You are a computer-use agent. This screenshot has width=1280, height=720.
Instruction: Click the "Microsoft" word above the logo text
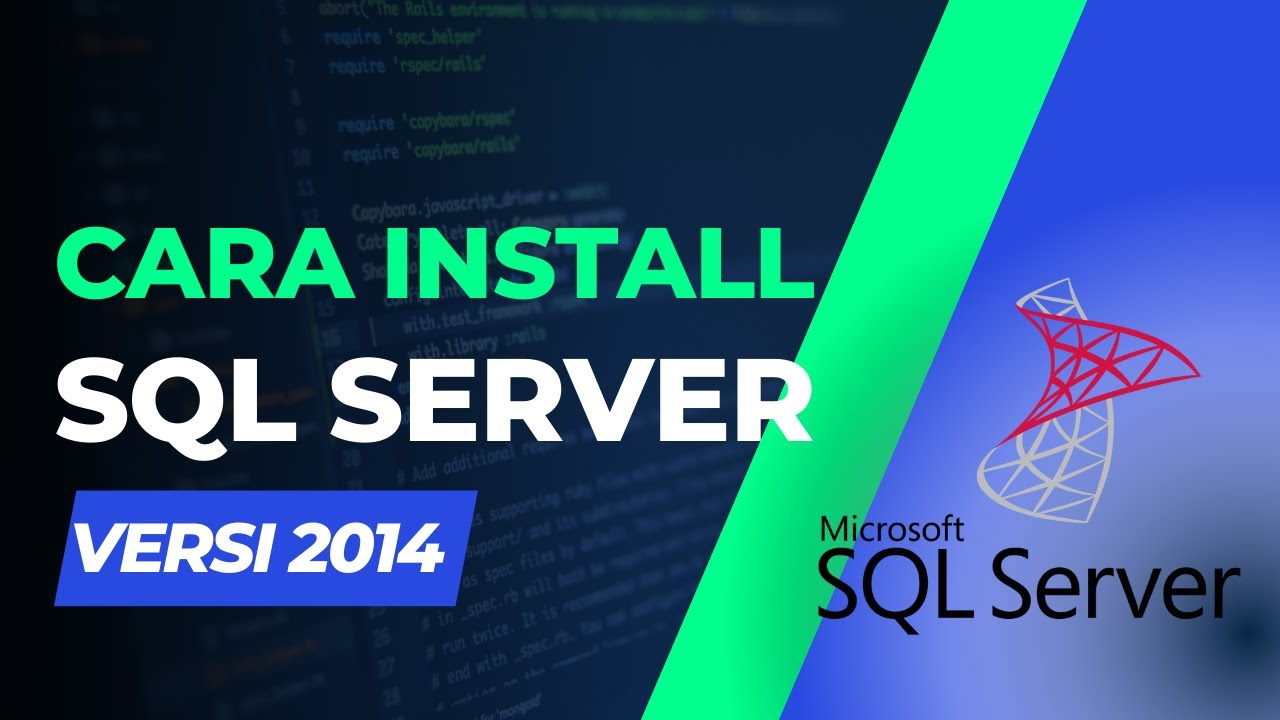pyautogui.click(x=891, y=528)
